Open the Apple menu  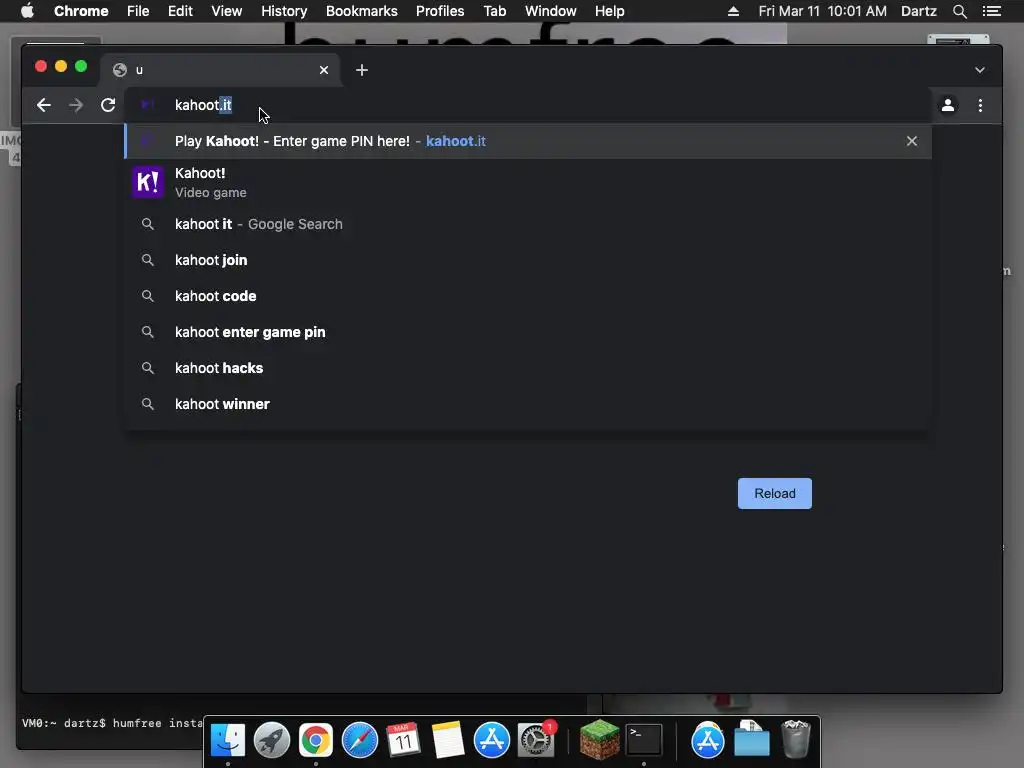(27, 11)
